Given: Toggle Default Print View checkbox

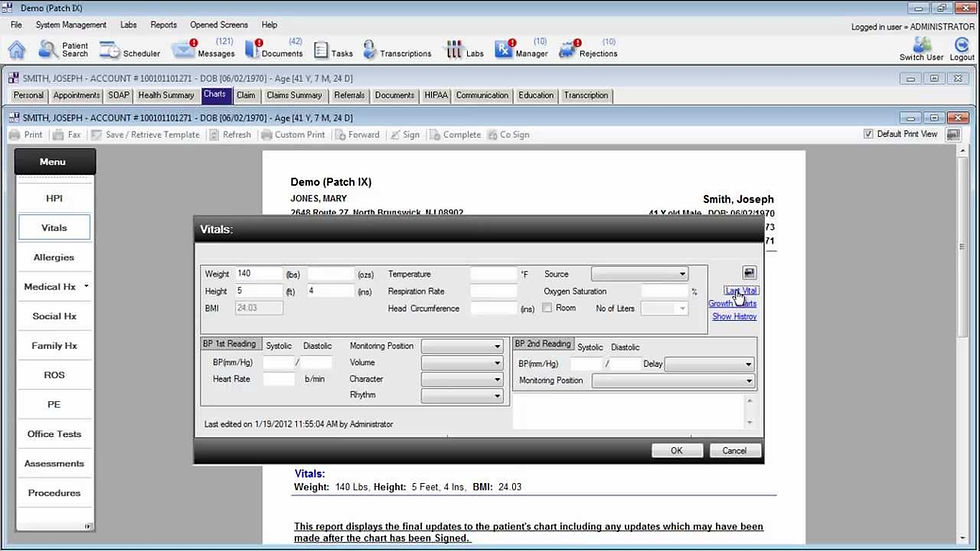Looking at the screenshot, I should [868, 134].
